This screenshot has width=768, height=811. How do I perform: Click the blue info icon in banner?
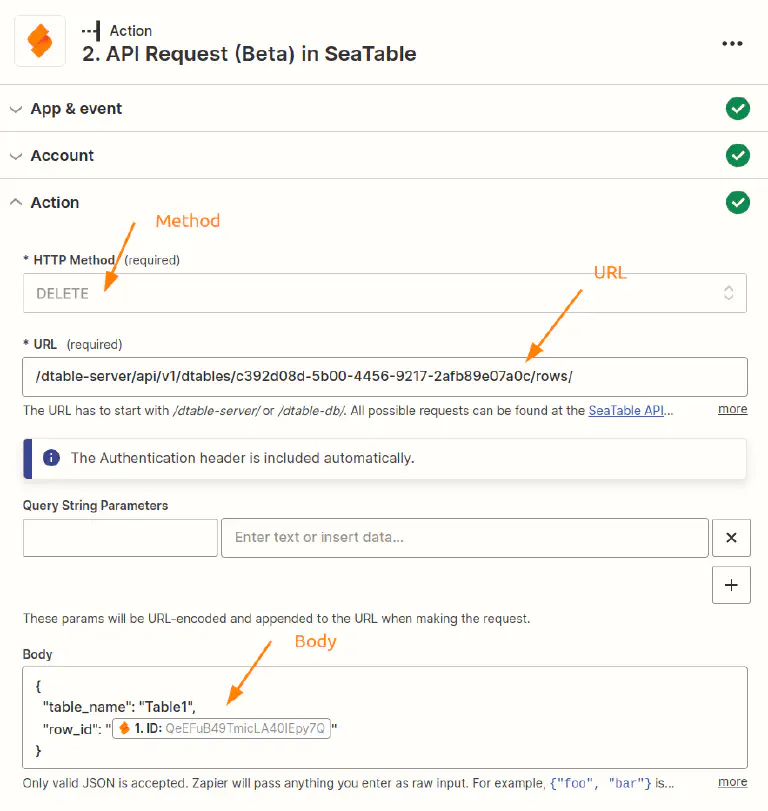(50, 458)
